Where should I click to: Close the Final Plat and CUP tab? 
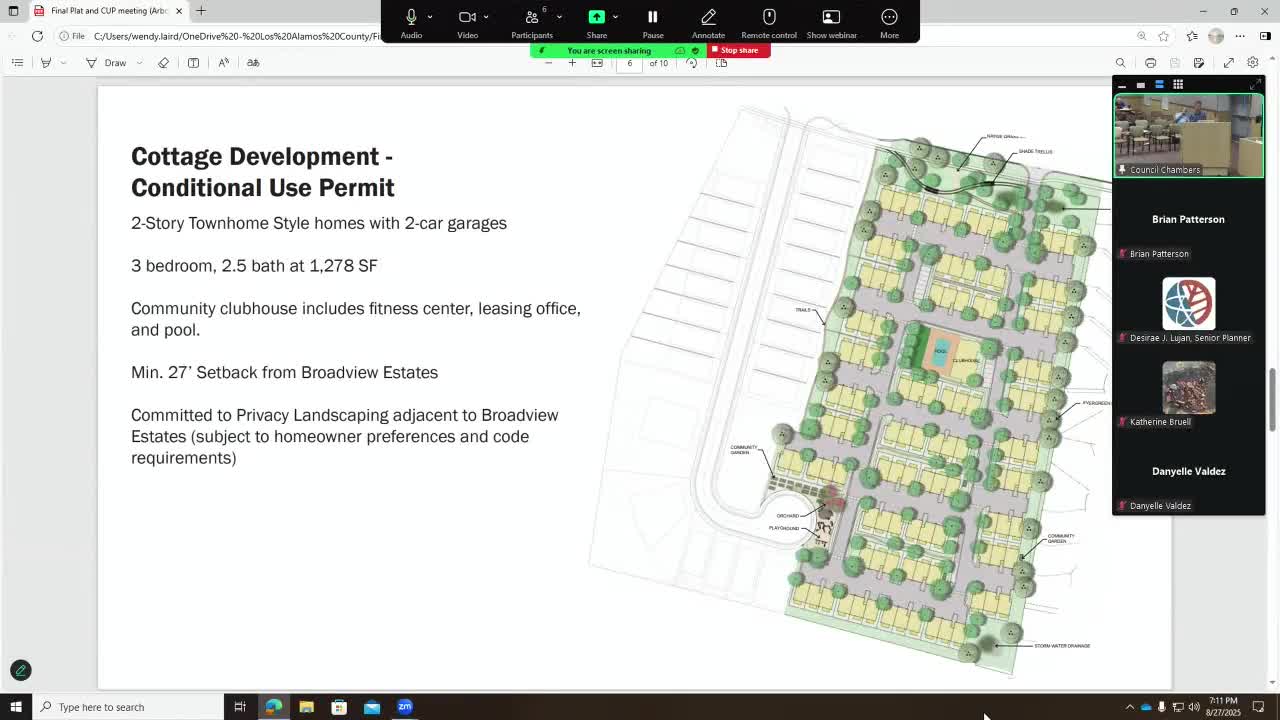click(x=179, y=11)
